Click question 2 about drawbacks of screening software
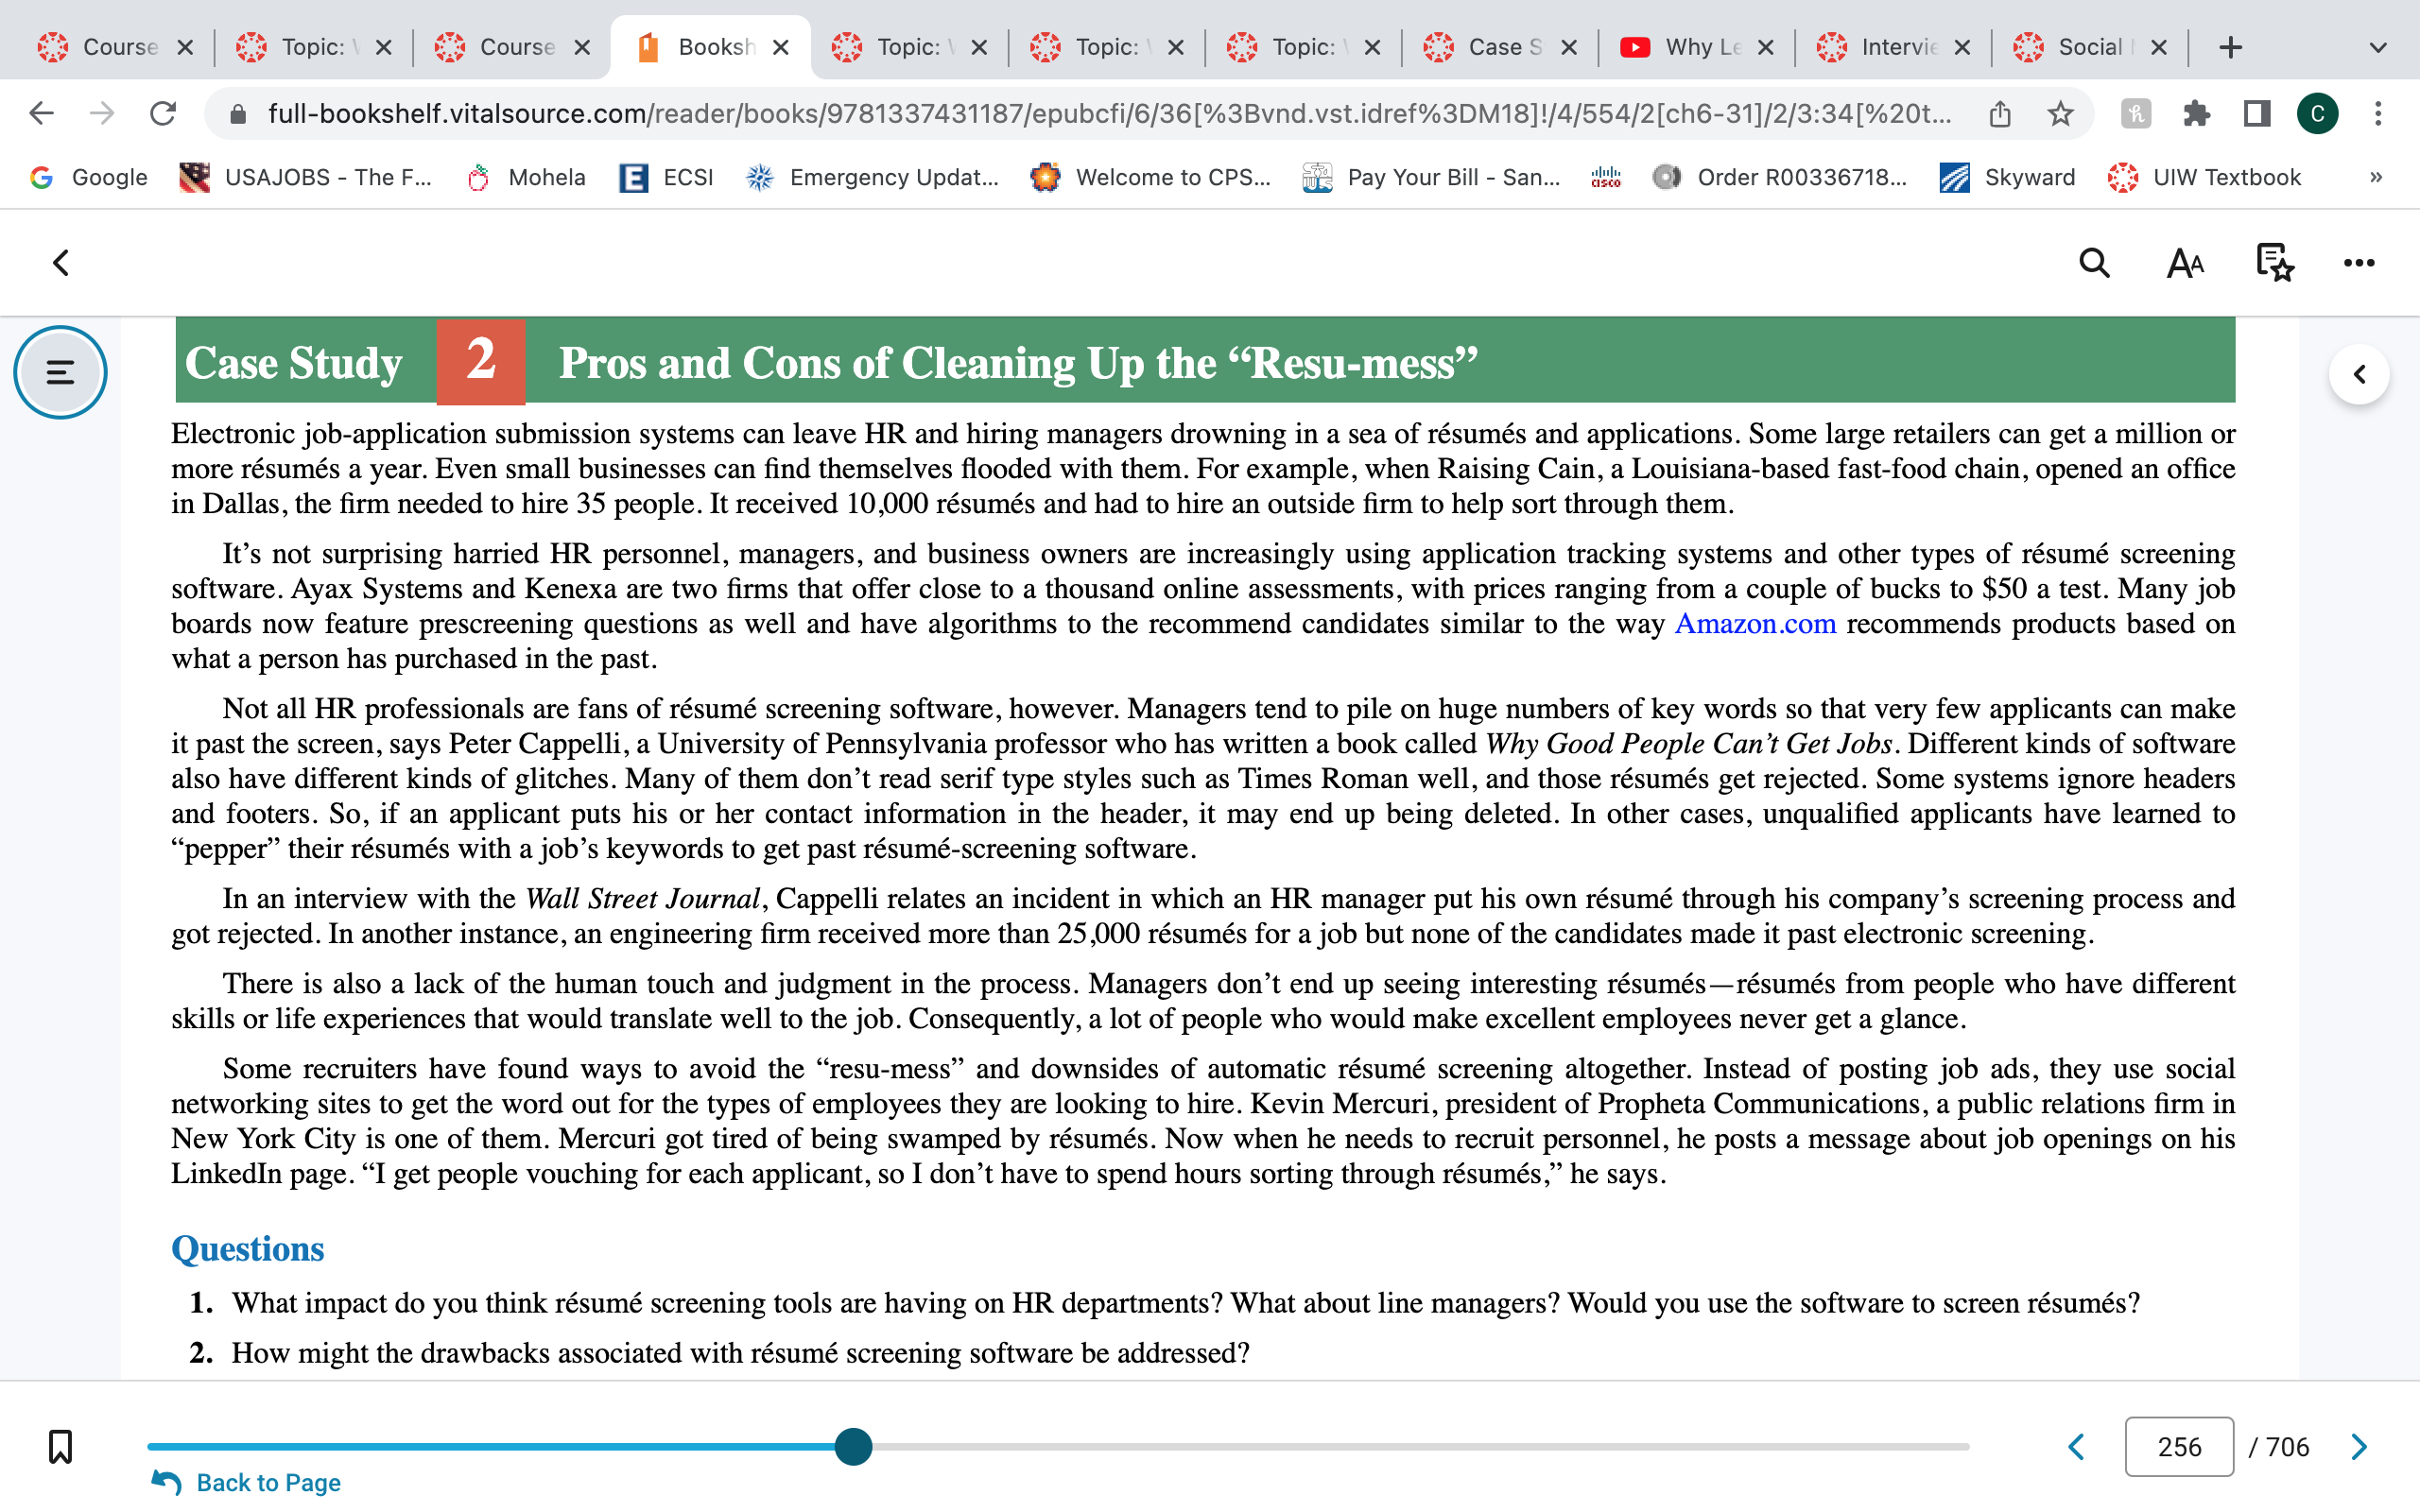 pos(740,1353)
